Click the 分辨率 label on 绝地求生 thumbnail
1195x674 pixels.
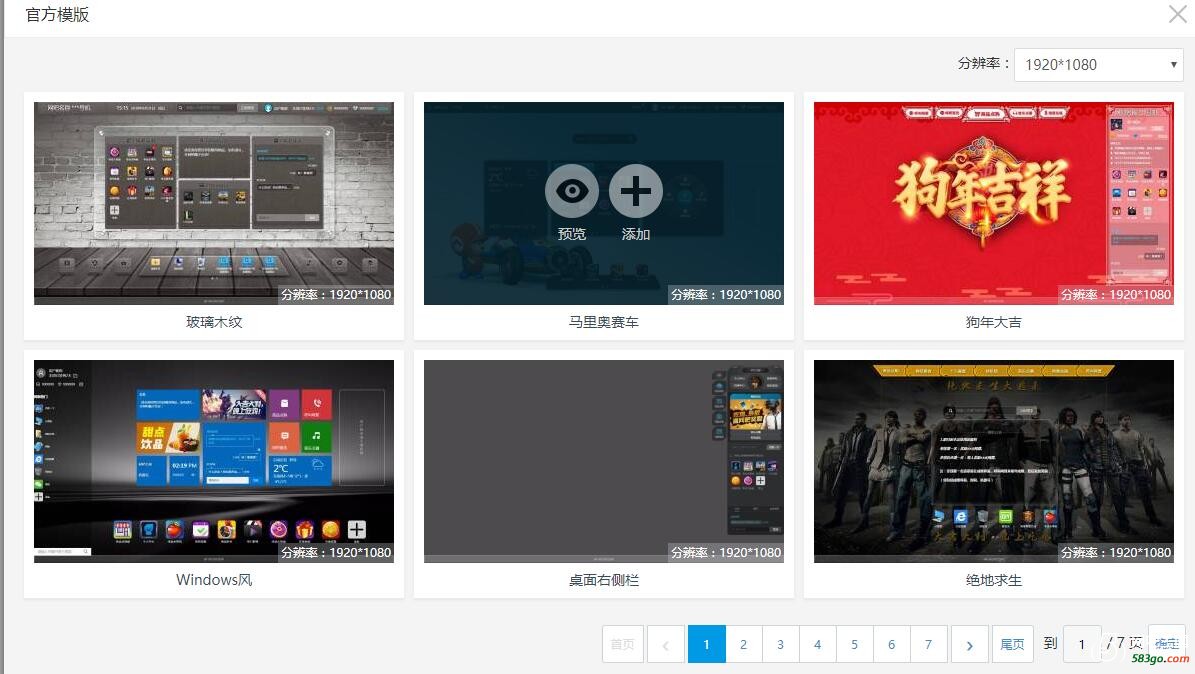(1116, 552)
